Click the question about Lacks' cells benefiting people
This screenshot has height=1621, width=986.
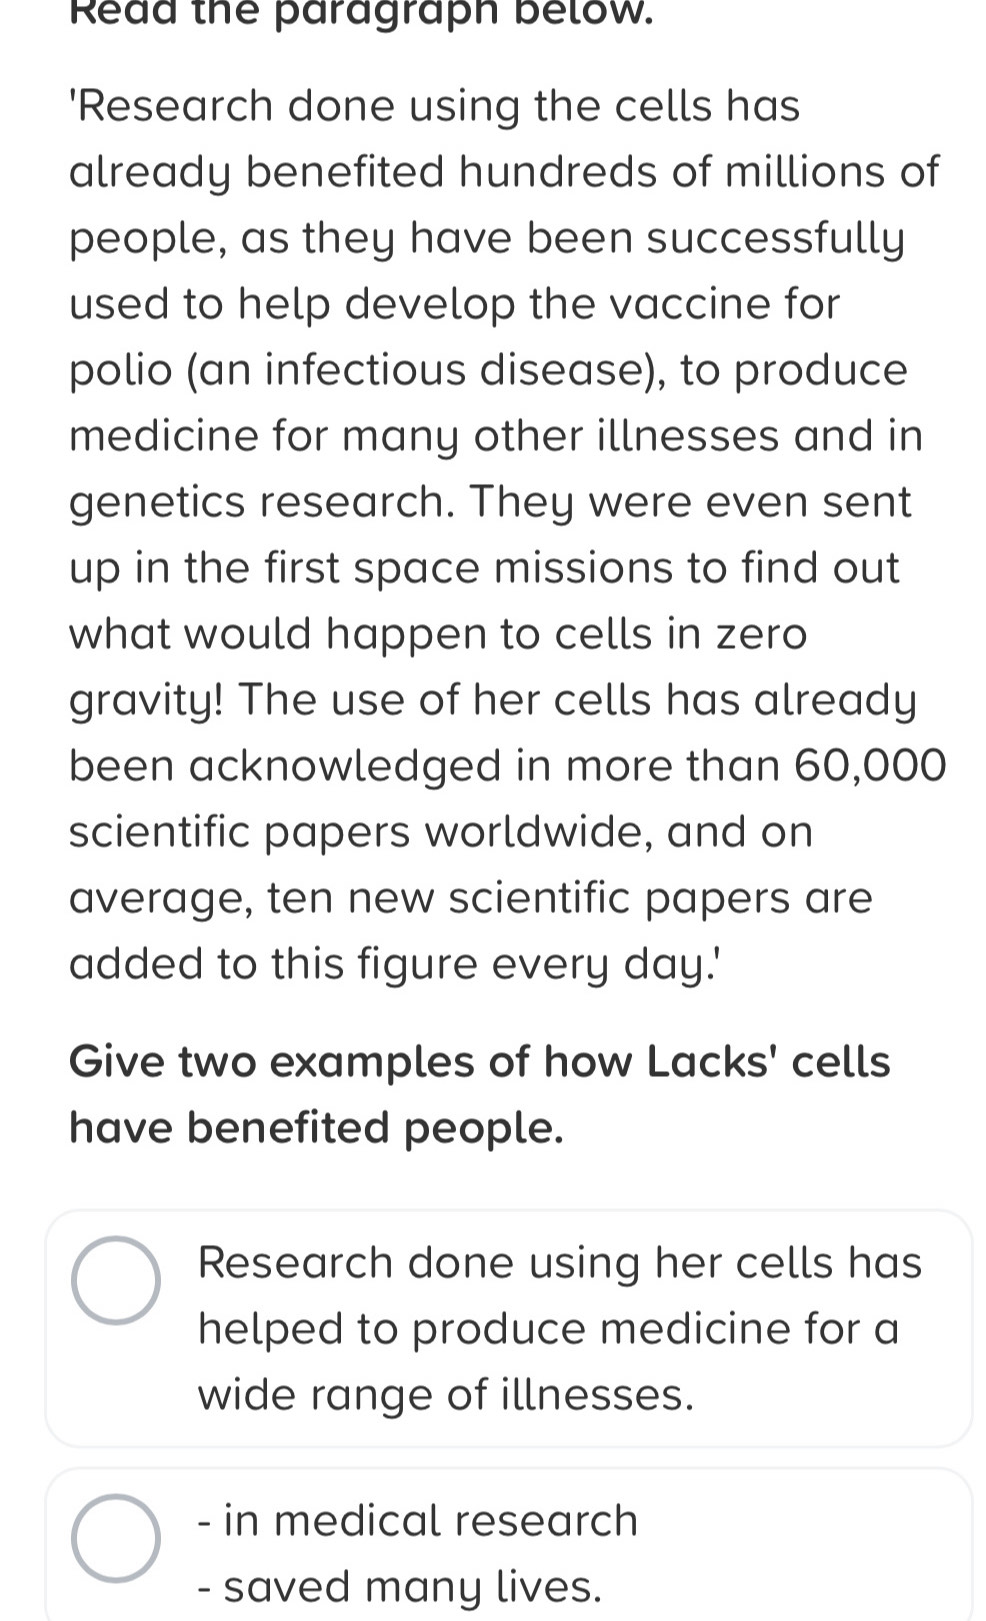tap(480, 1094)
